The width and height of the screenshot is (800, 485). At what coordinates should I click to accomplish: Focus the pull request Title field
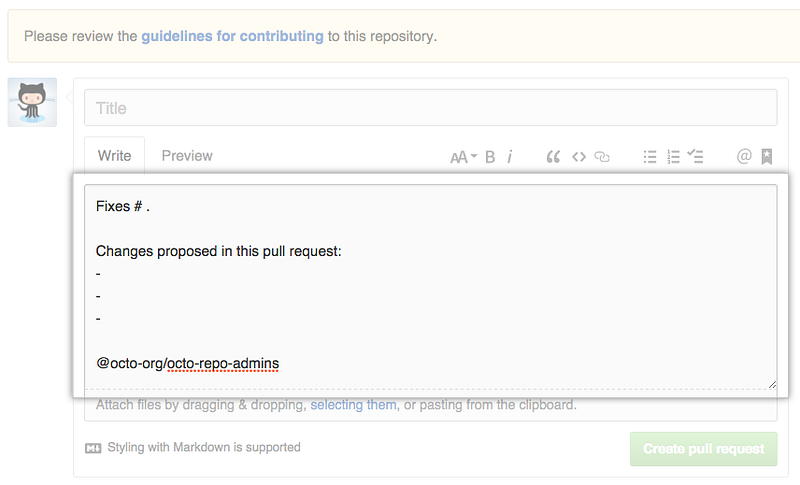pos(430,108)
